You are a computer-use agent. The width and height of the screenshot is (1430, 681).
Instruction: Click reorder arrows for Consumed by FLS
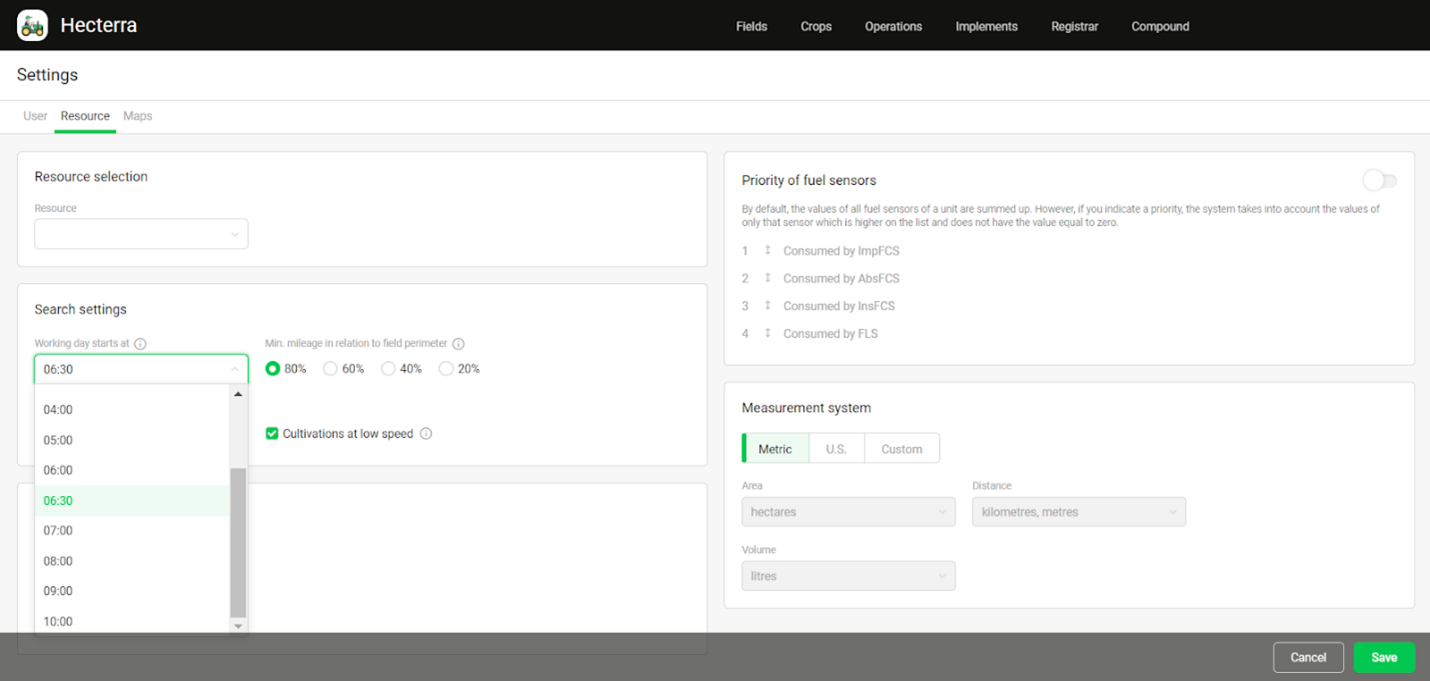pos(767,333)
